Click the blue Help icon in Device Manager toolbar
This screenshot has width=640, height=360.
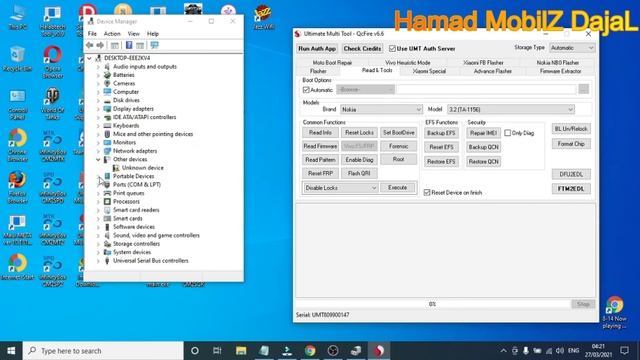pos(129,45)
